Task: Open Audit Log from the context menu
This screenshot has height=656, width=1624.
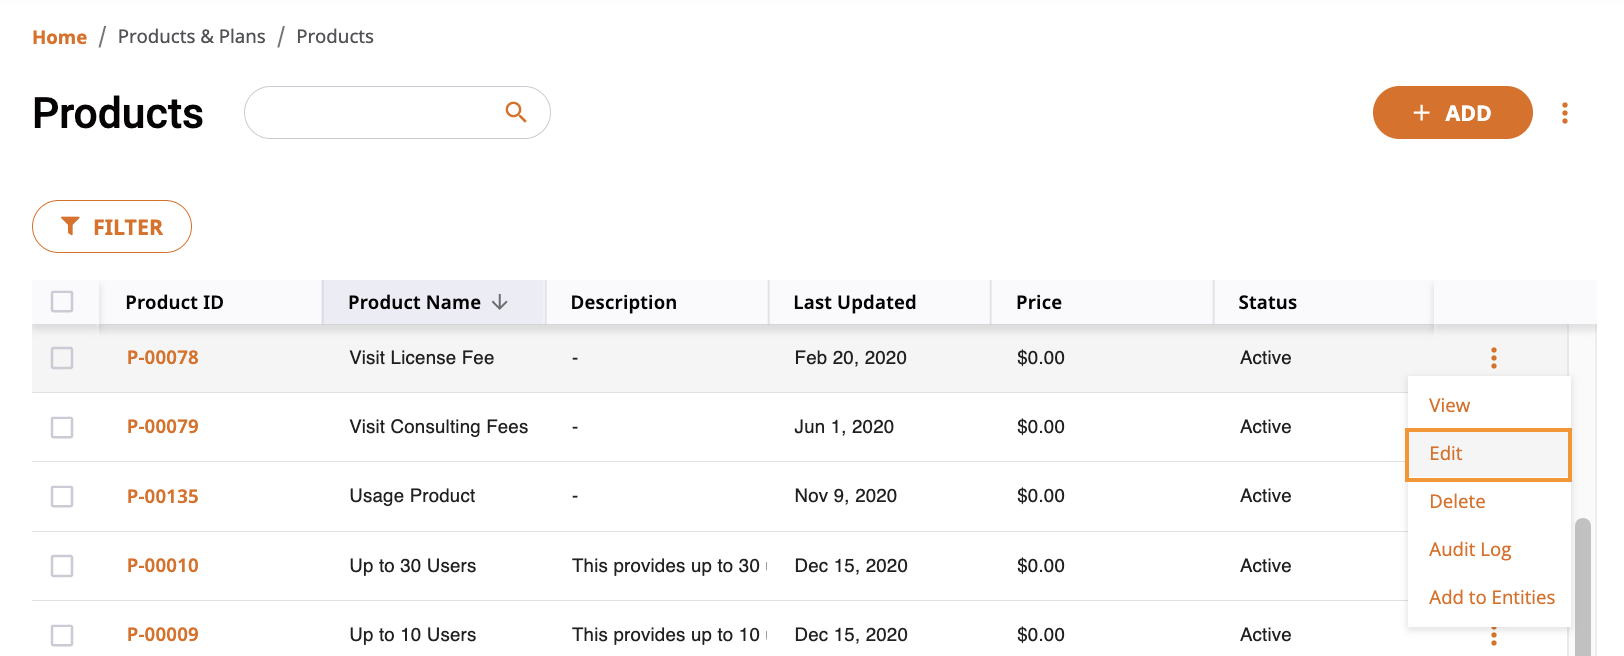Action: (x=1470, y=549)
